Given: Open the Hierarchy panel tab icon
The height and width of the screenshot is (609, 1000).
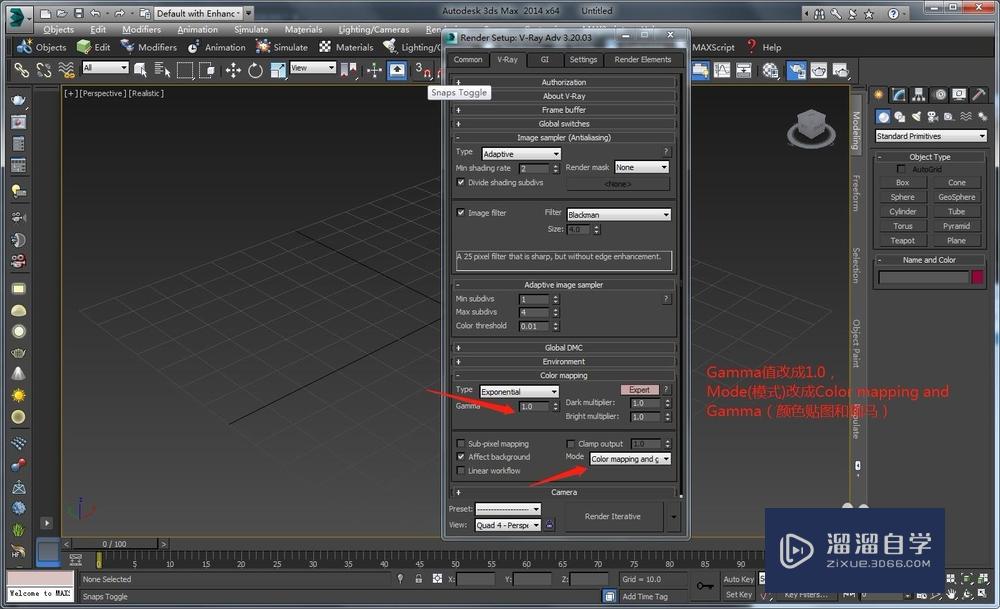Looking at the screenshot, I should pyautogui.click(x=918, y=95).
